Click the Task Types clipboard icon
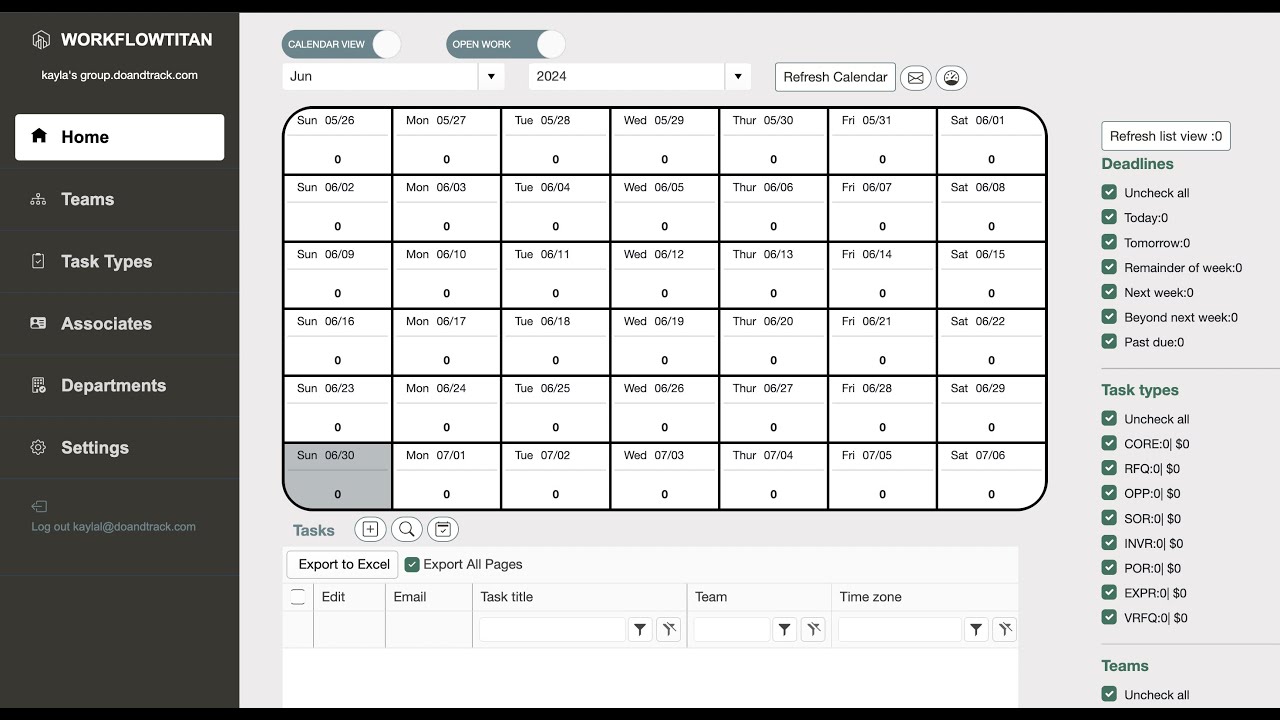Screen dimensions: 1280x720 pyautogui.click(x=38, y=261)
